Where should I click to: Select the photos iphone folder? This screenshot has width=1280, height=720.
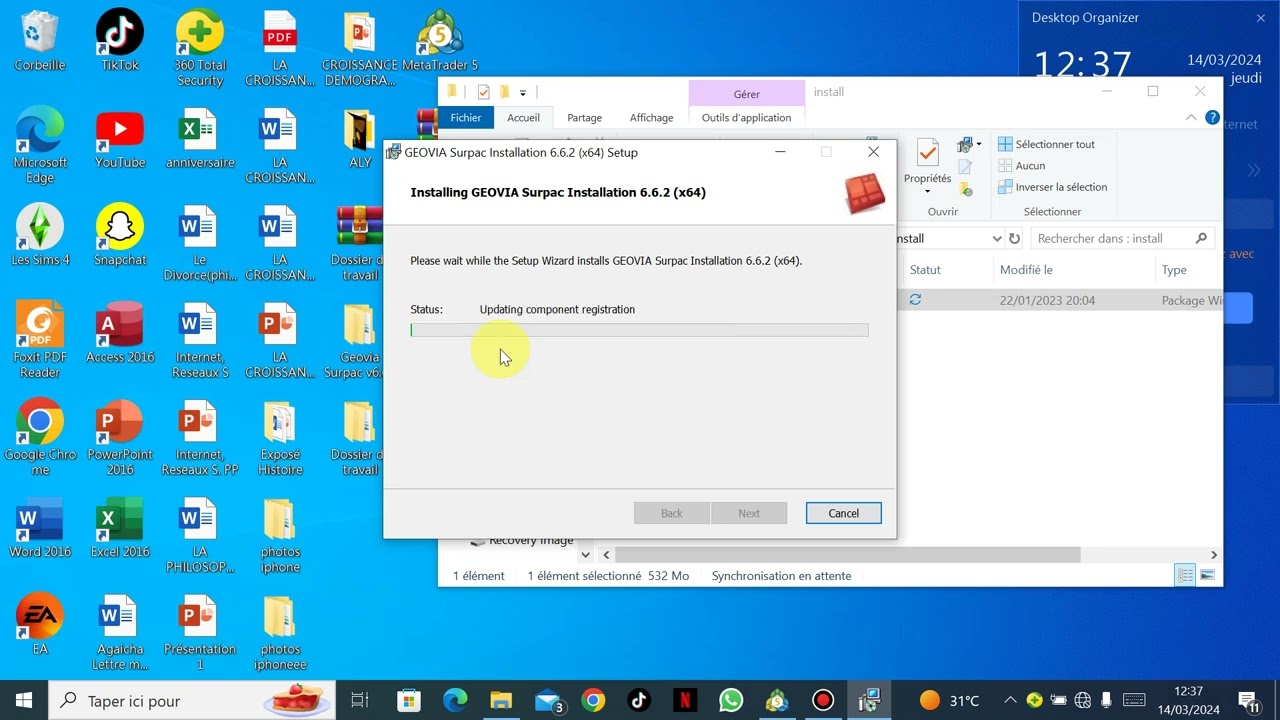280,536
